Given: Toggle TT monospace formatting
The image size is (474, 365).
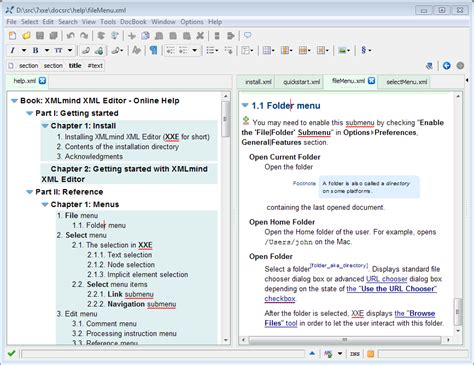Looking at the screenshot, I should pos(58,50).
